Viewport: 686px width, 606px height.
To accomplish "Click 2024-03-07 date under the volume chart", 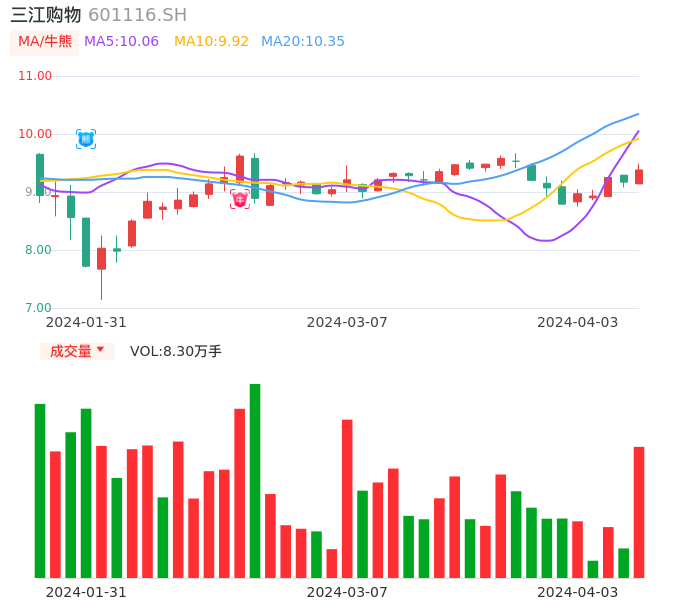I will pyautogui.click(x=347, y=592).
